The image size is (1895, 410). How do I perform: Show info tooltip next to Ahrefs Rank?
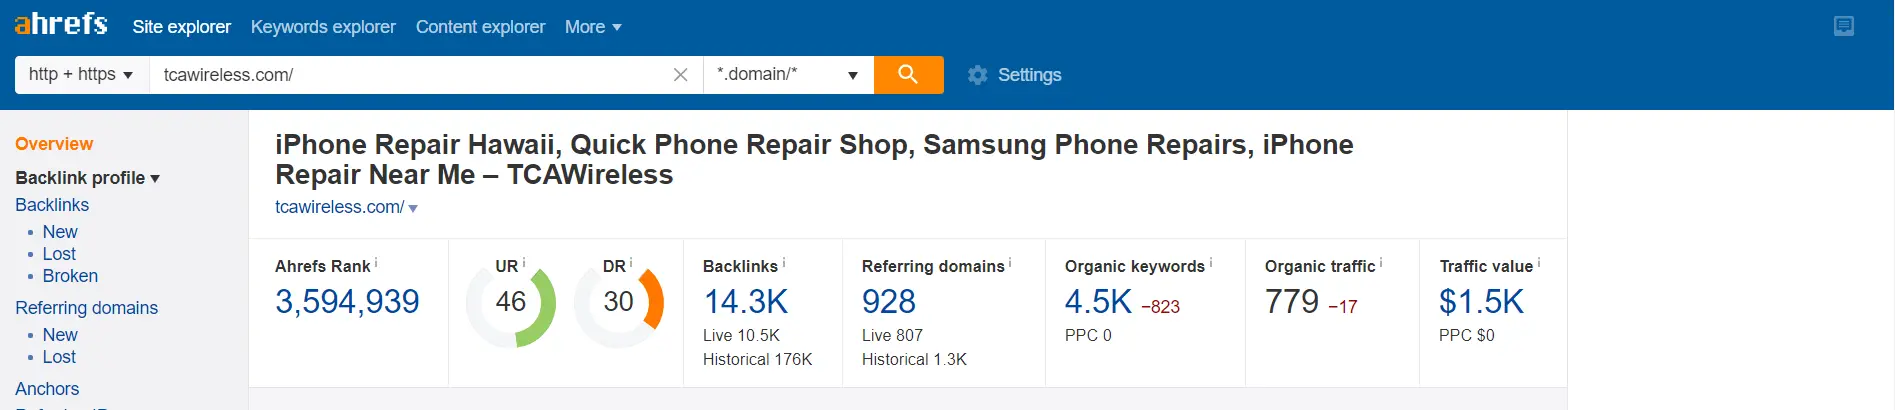click(x=376, y=263)
